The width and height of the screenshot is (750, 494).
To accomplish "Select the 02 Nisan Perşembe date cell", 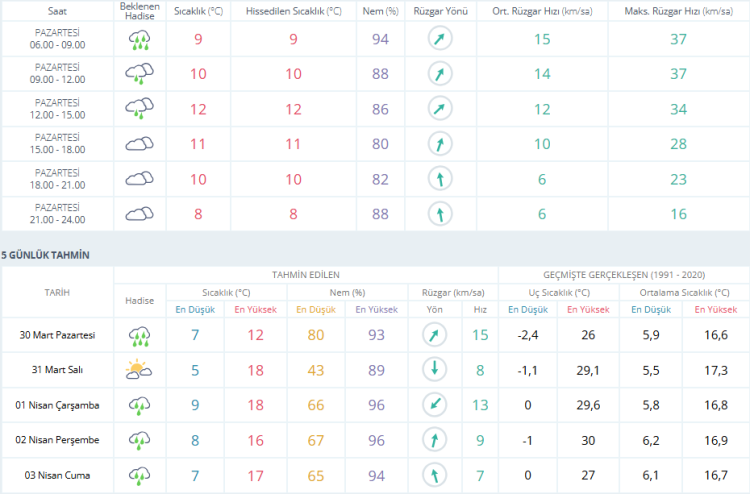I will click(57, 440).
